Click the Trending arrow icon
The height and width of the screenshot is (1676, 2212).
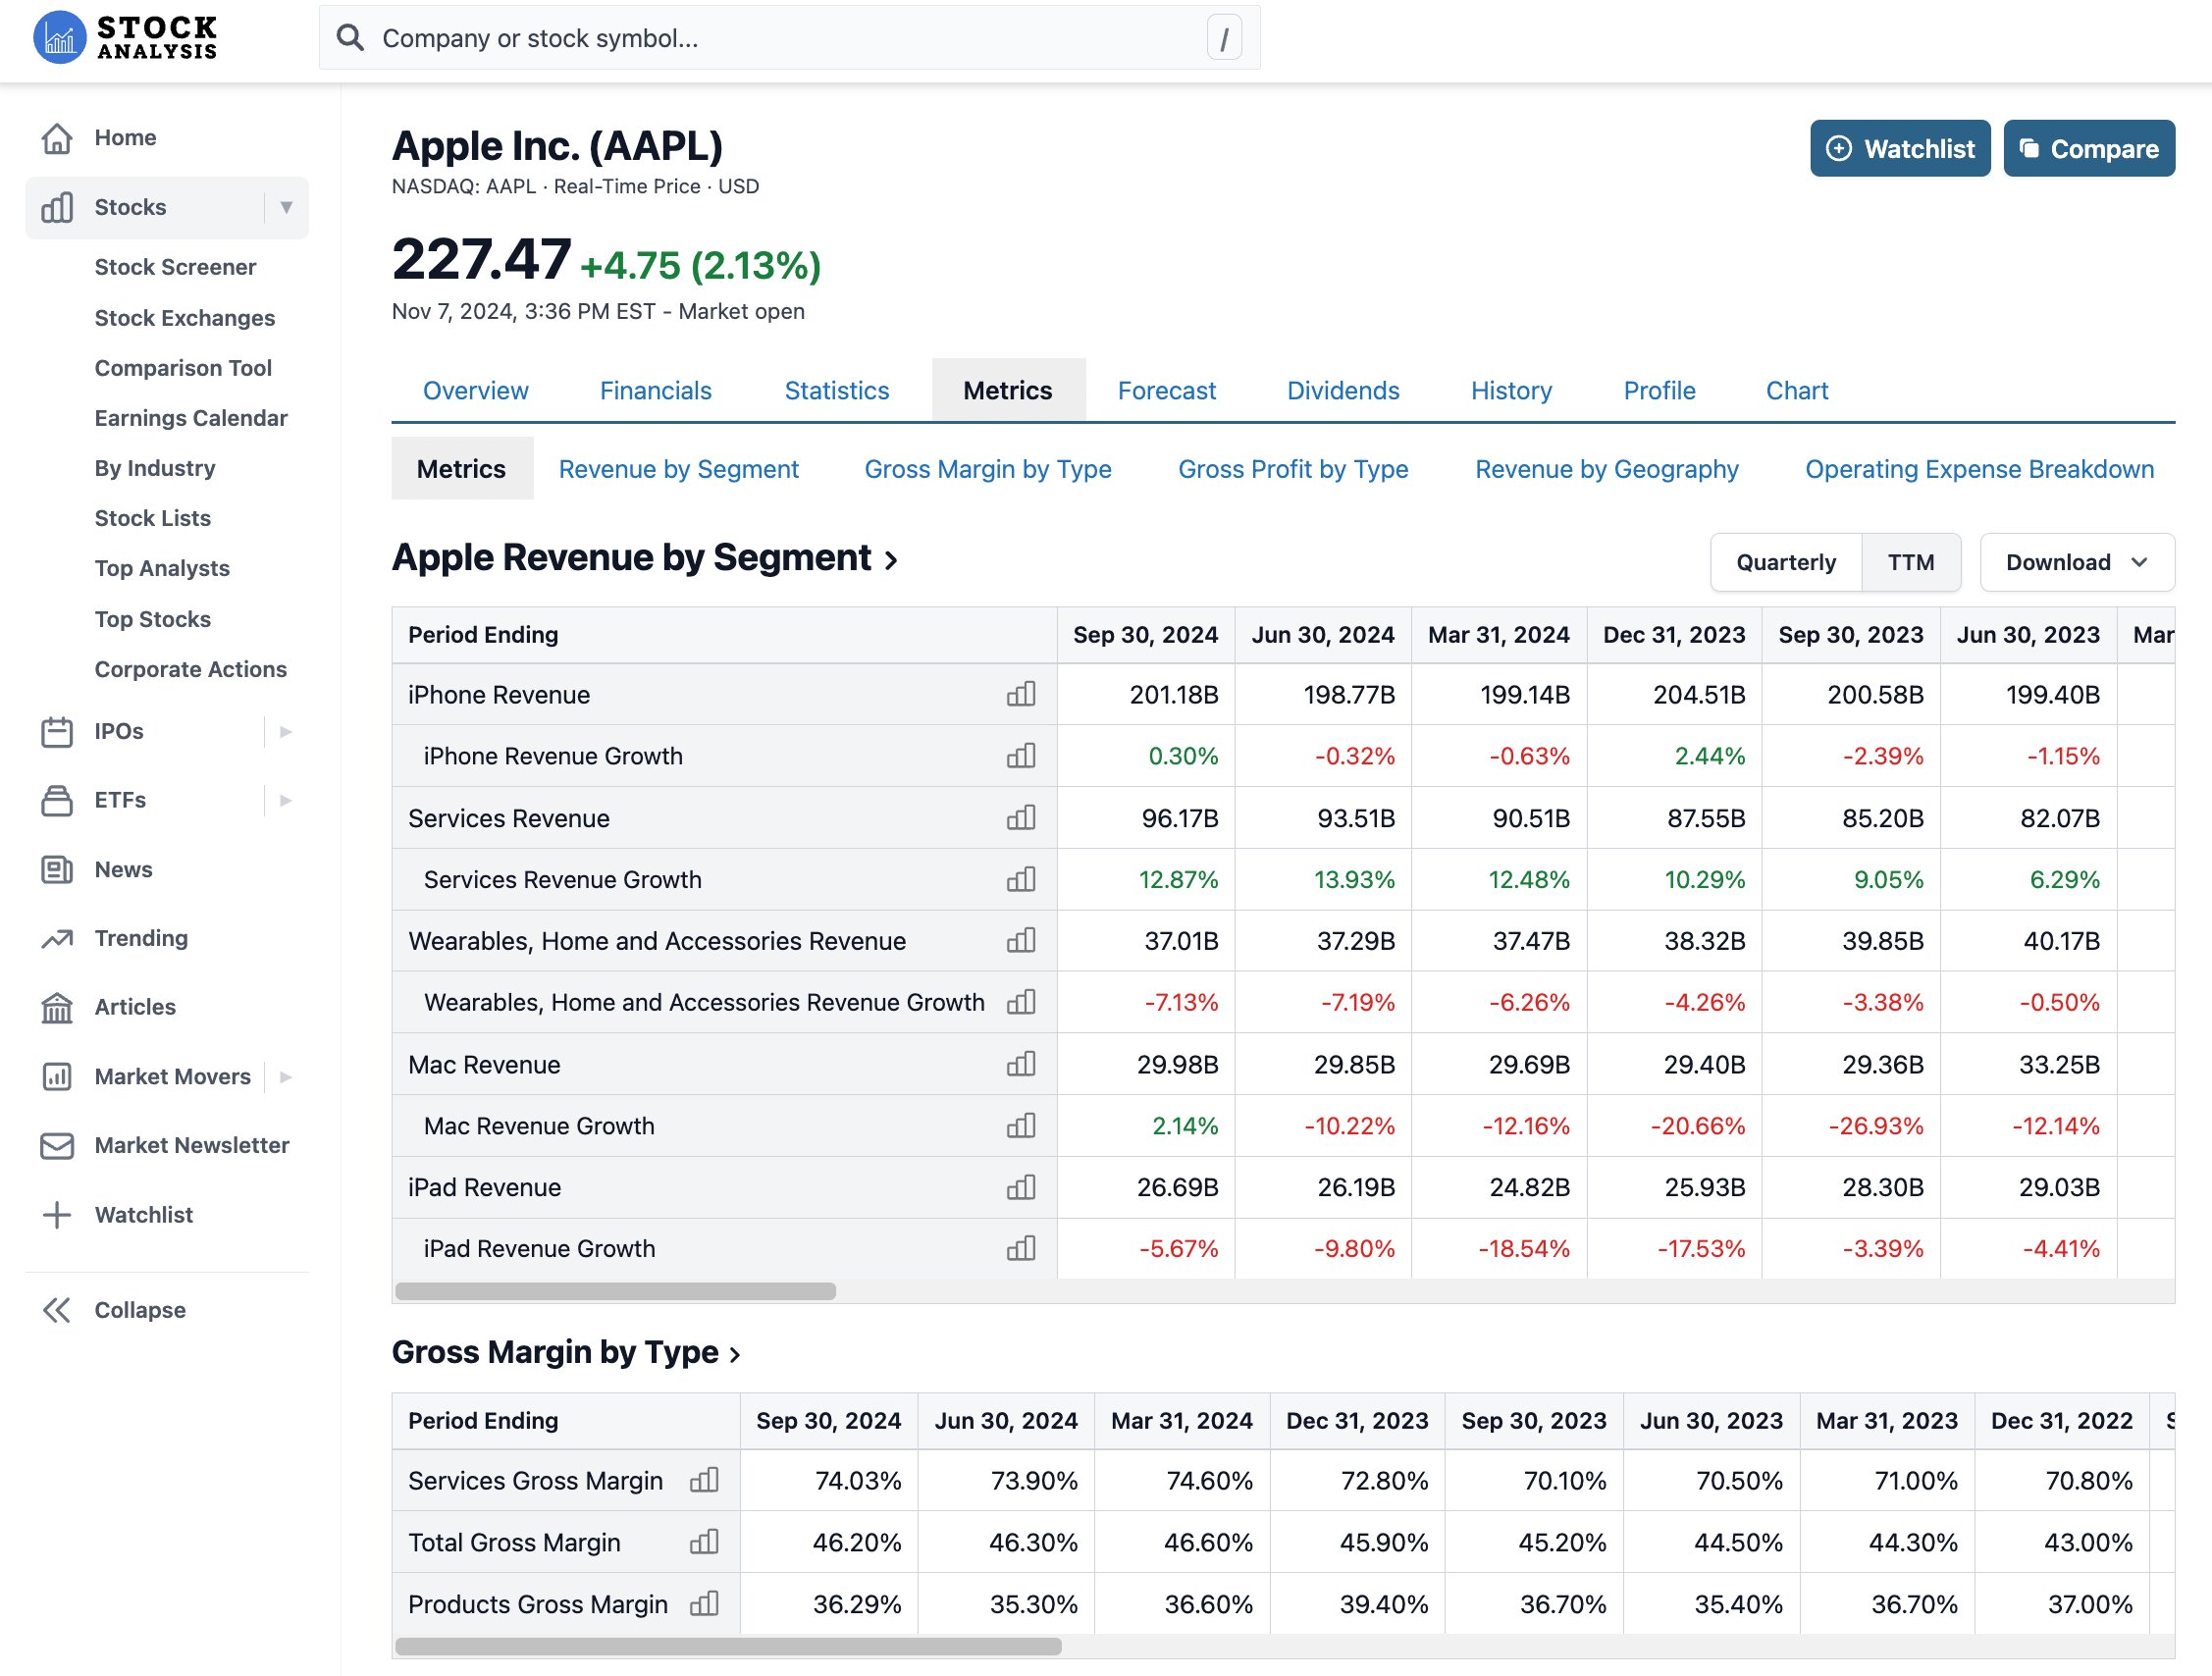click(x=57, y=938)
